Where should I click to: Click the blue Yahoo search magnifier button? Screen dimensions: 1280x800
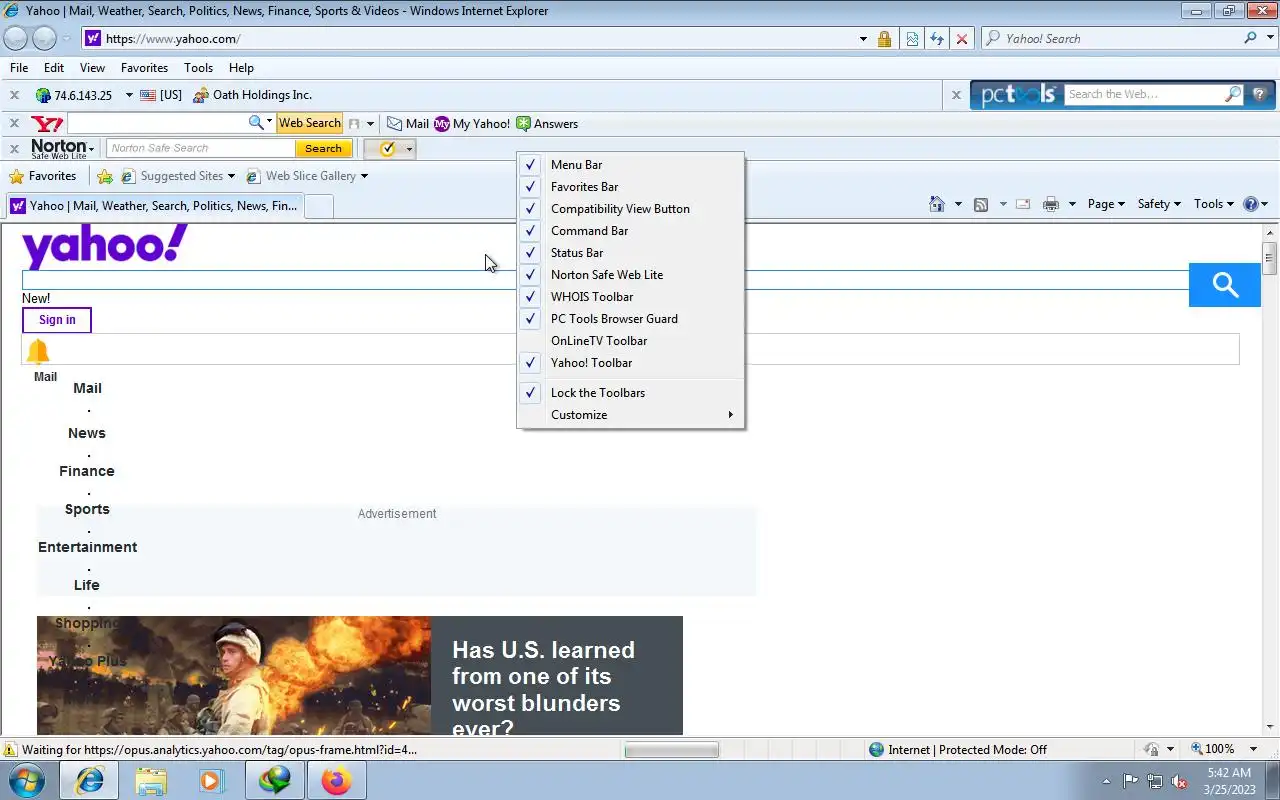click(x=1225, y=285)
